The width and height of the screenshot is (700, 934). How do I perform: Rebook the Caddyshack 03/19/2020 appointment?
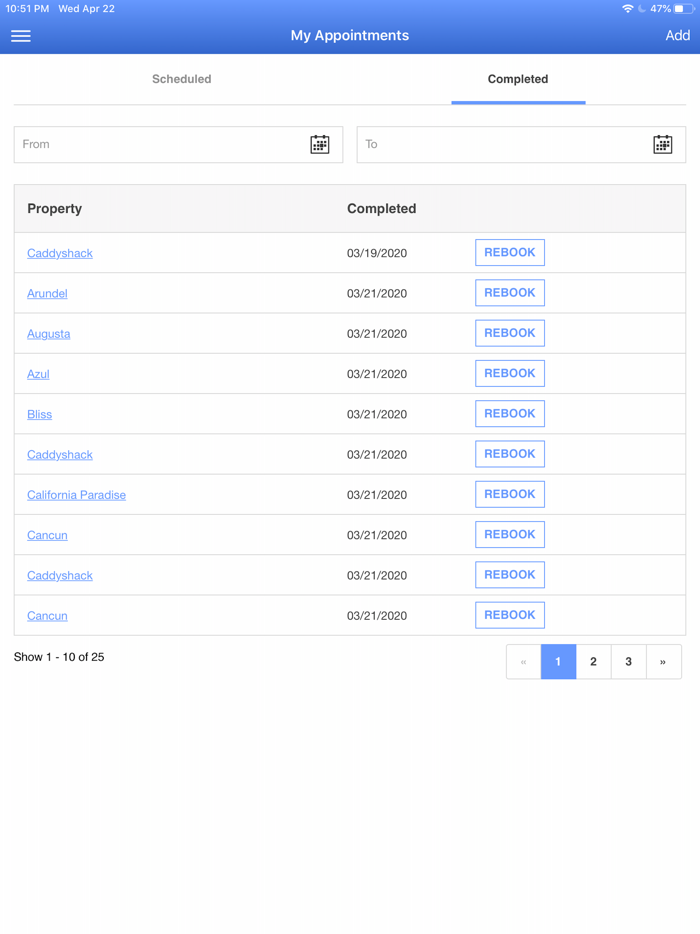pos(510,253)
